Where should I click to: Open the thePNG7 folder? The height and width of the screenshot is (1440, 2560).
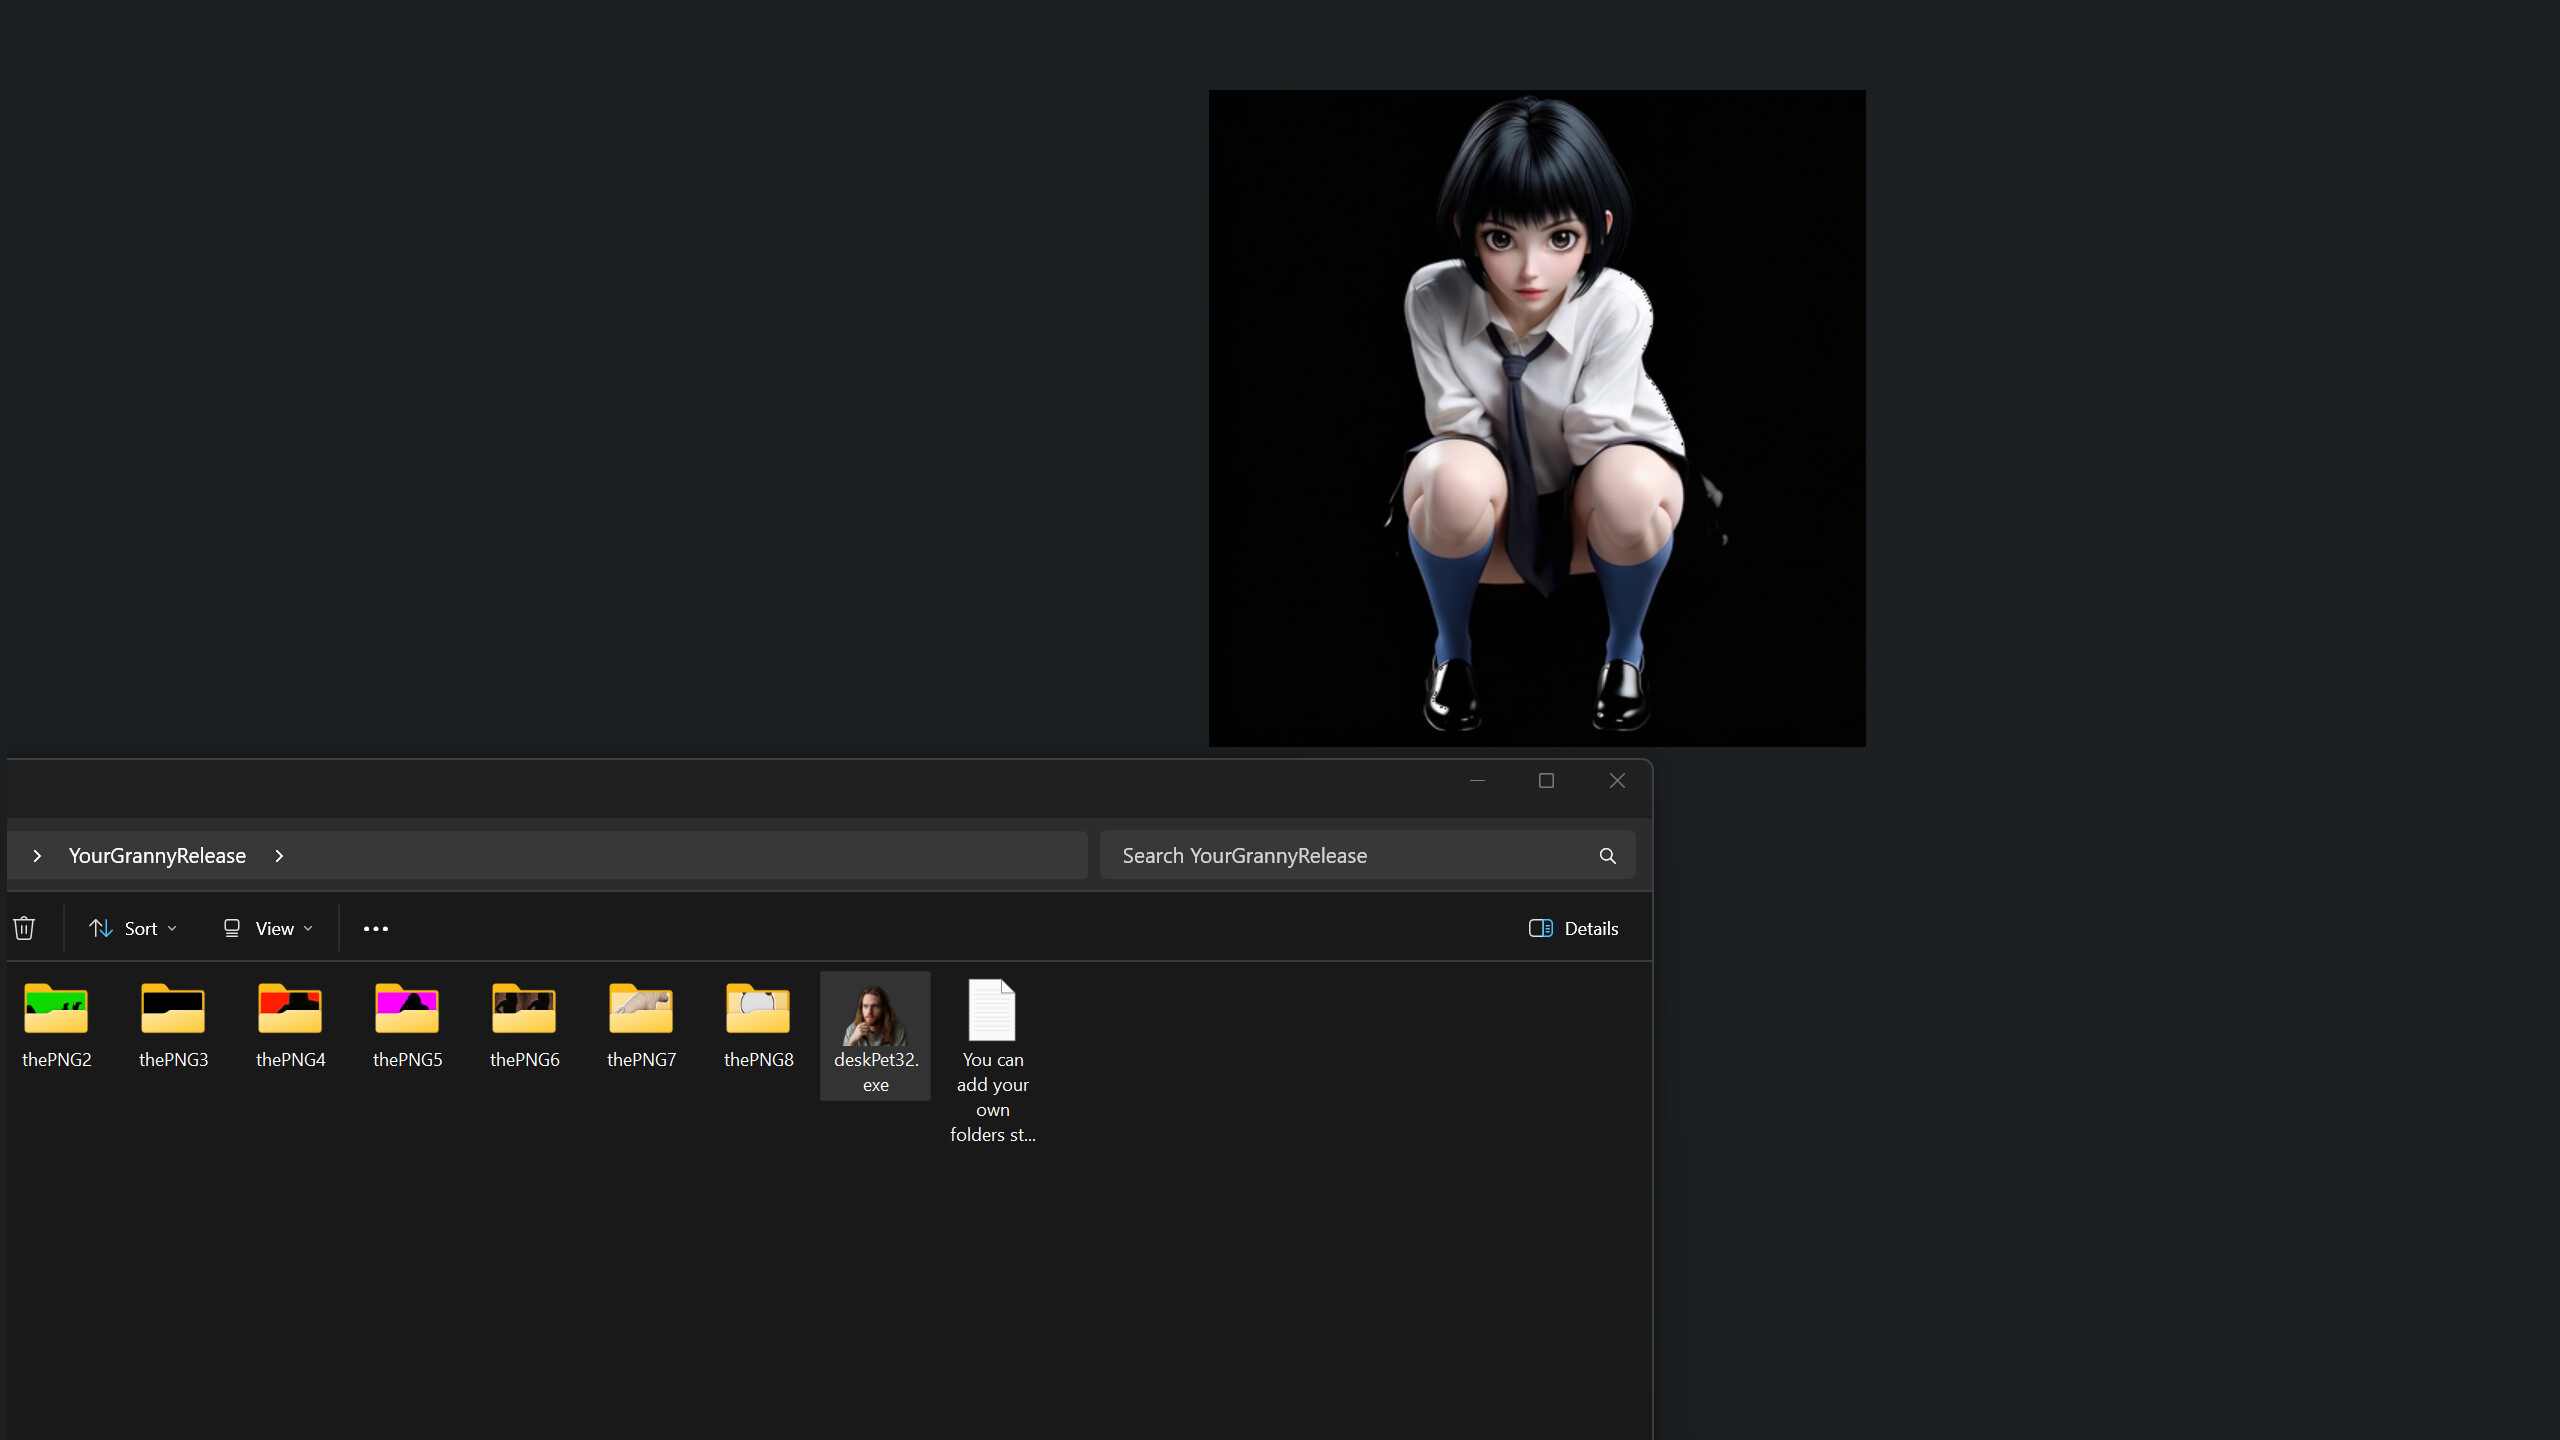641,1010
